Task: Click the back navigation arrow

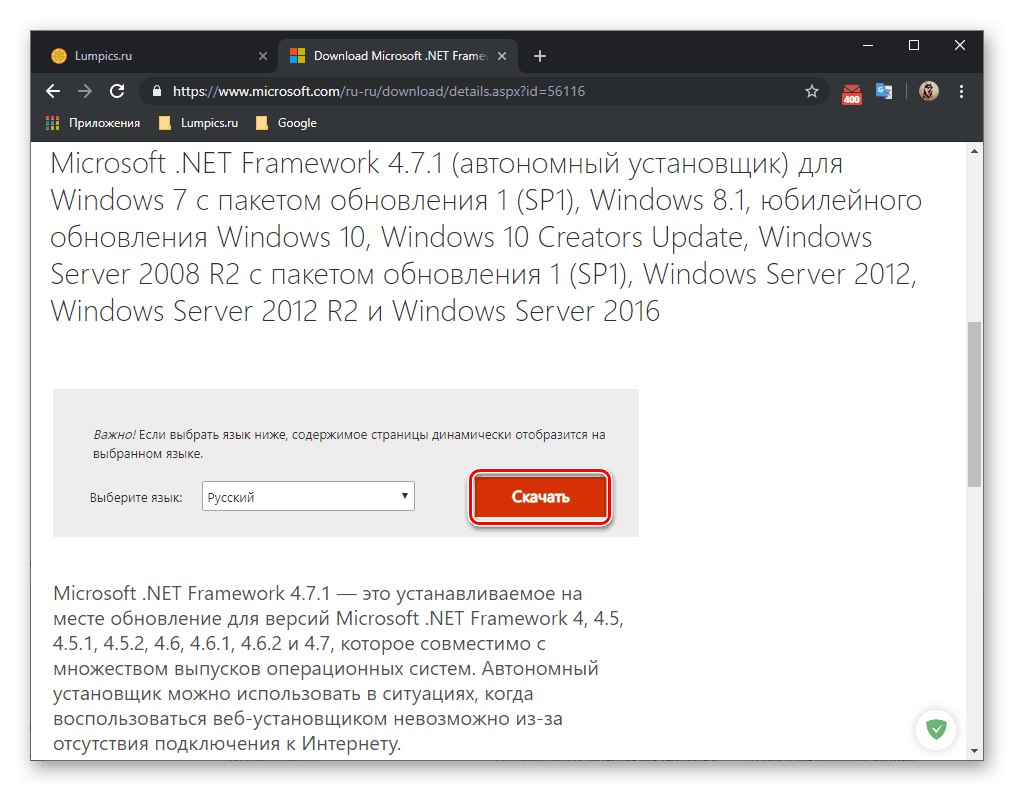Action: [52, 91]
